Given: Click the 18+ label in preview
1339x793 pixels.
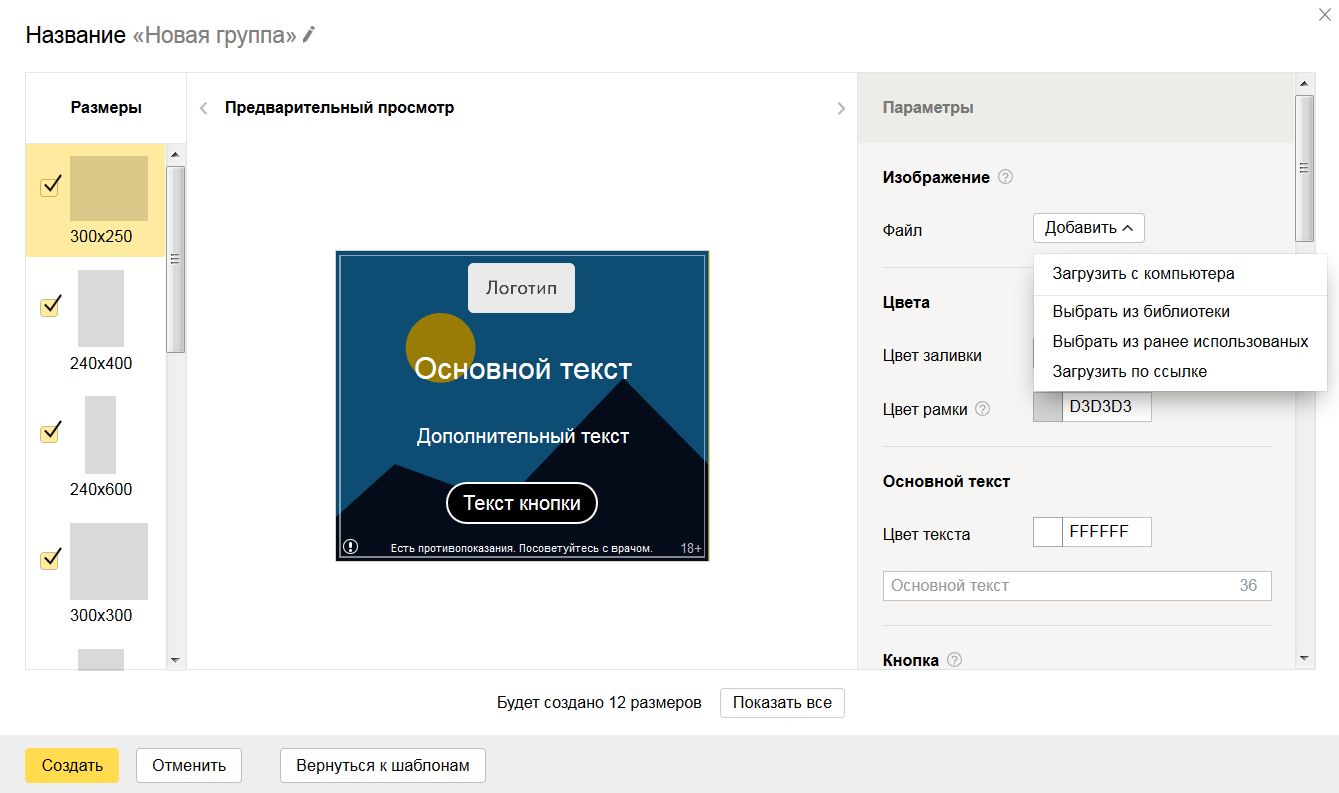Looking at the screenshot, I should 691,548.
